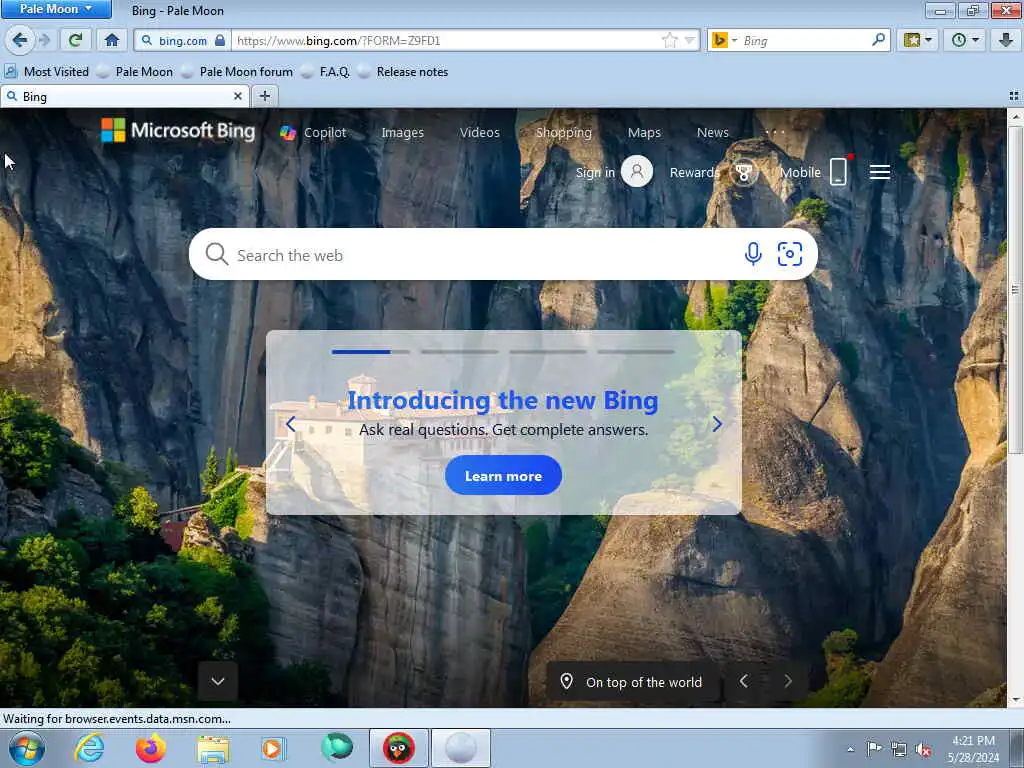The height and width of the screenshot is (768, 1024).
Task: Click the search magnifier in Bing box
Action: coord(216,254)
